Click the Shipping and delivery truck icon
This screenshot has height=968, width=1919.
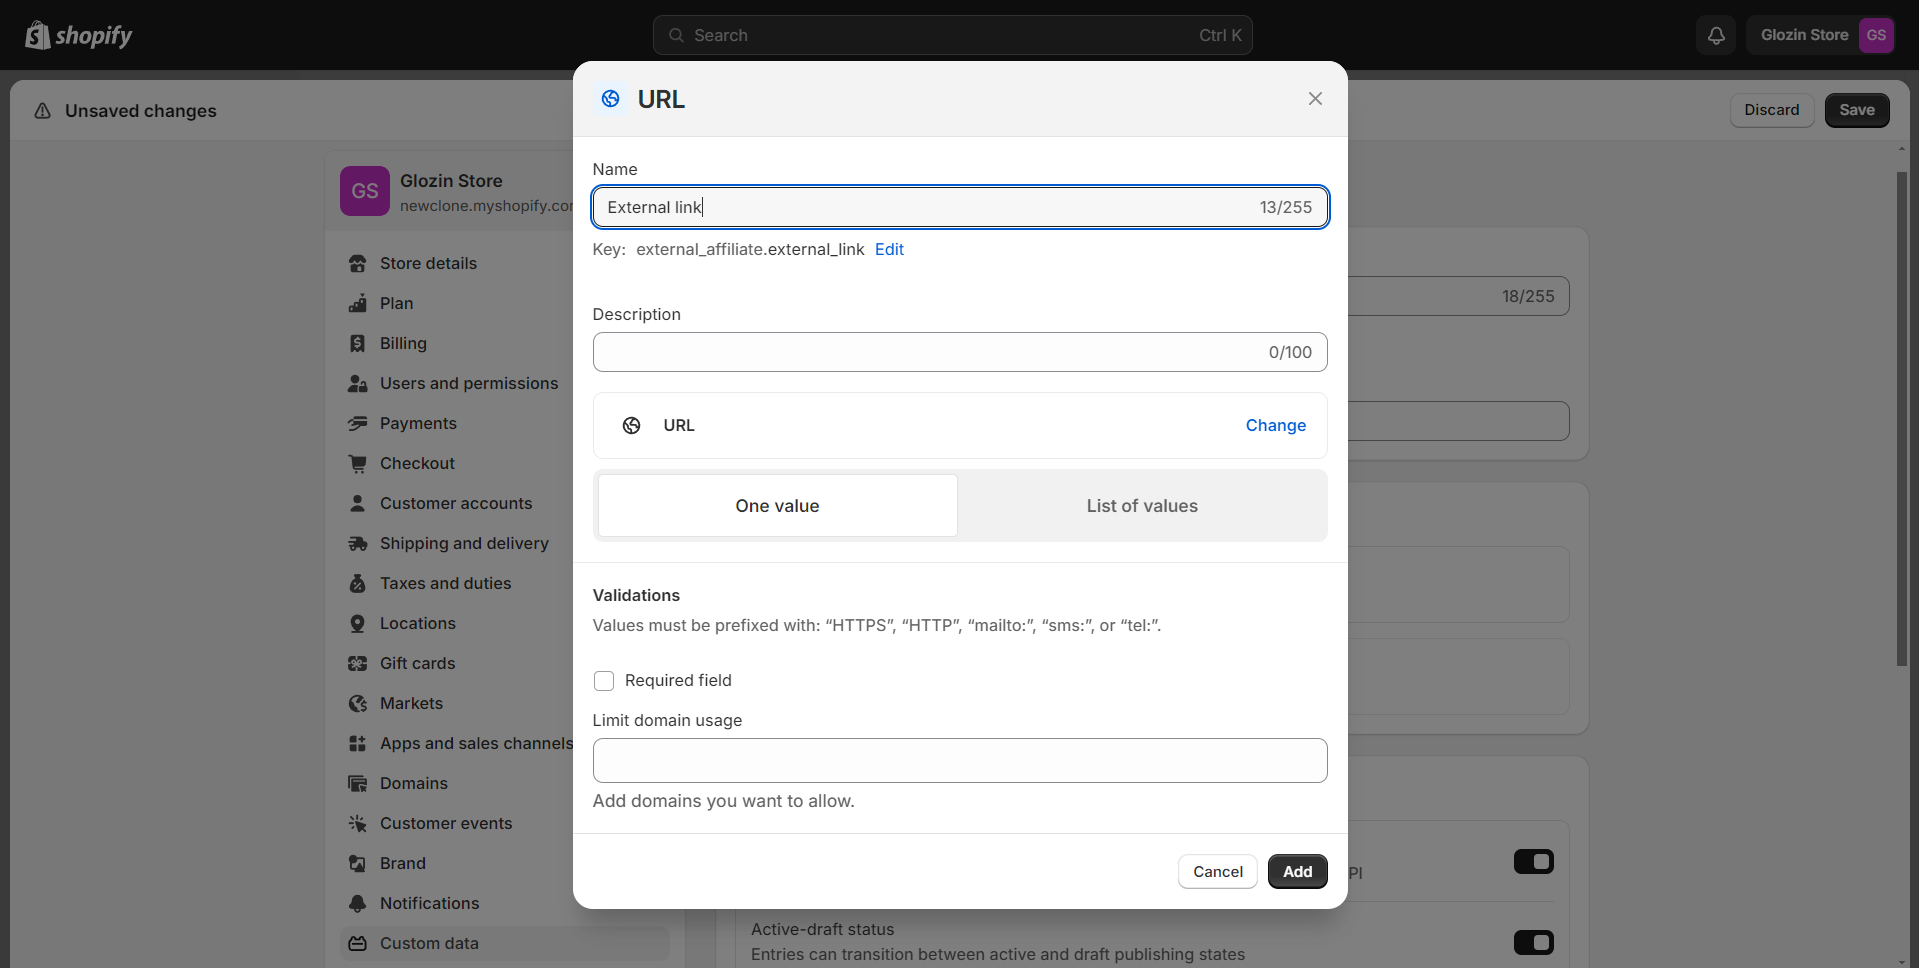tap(357, 544)
